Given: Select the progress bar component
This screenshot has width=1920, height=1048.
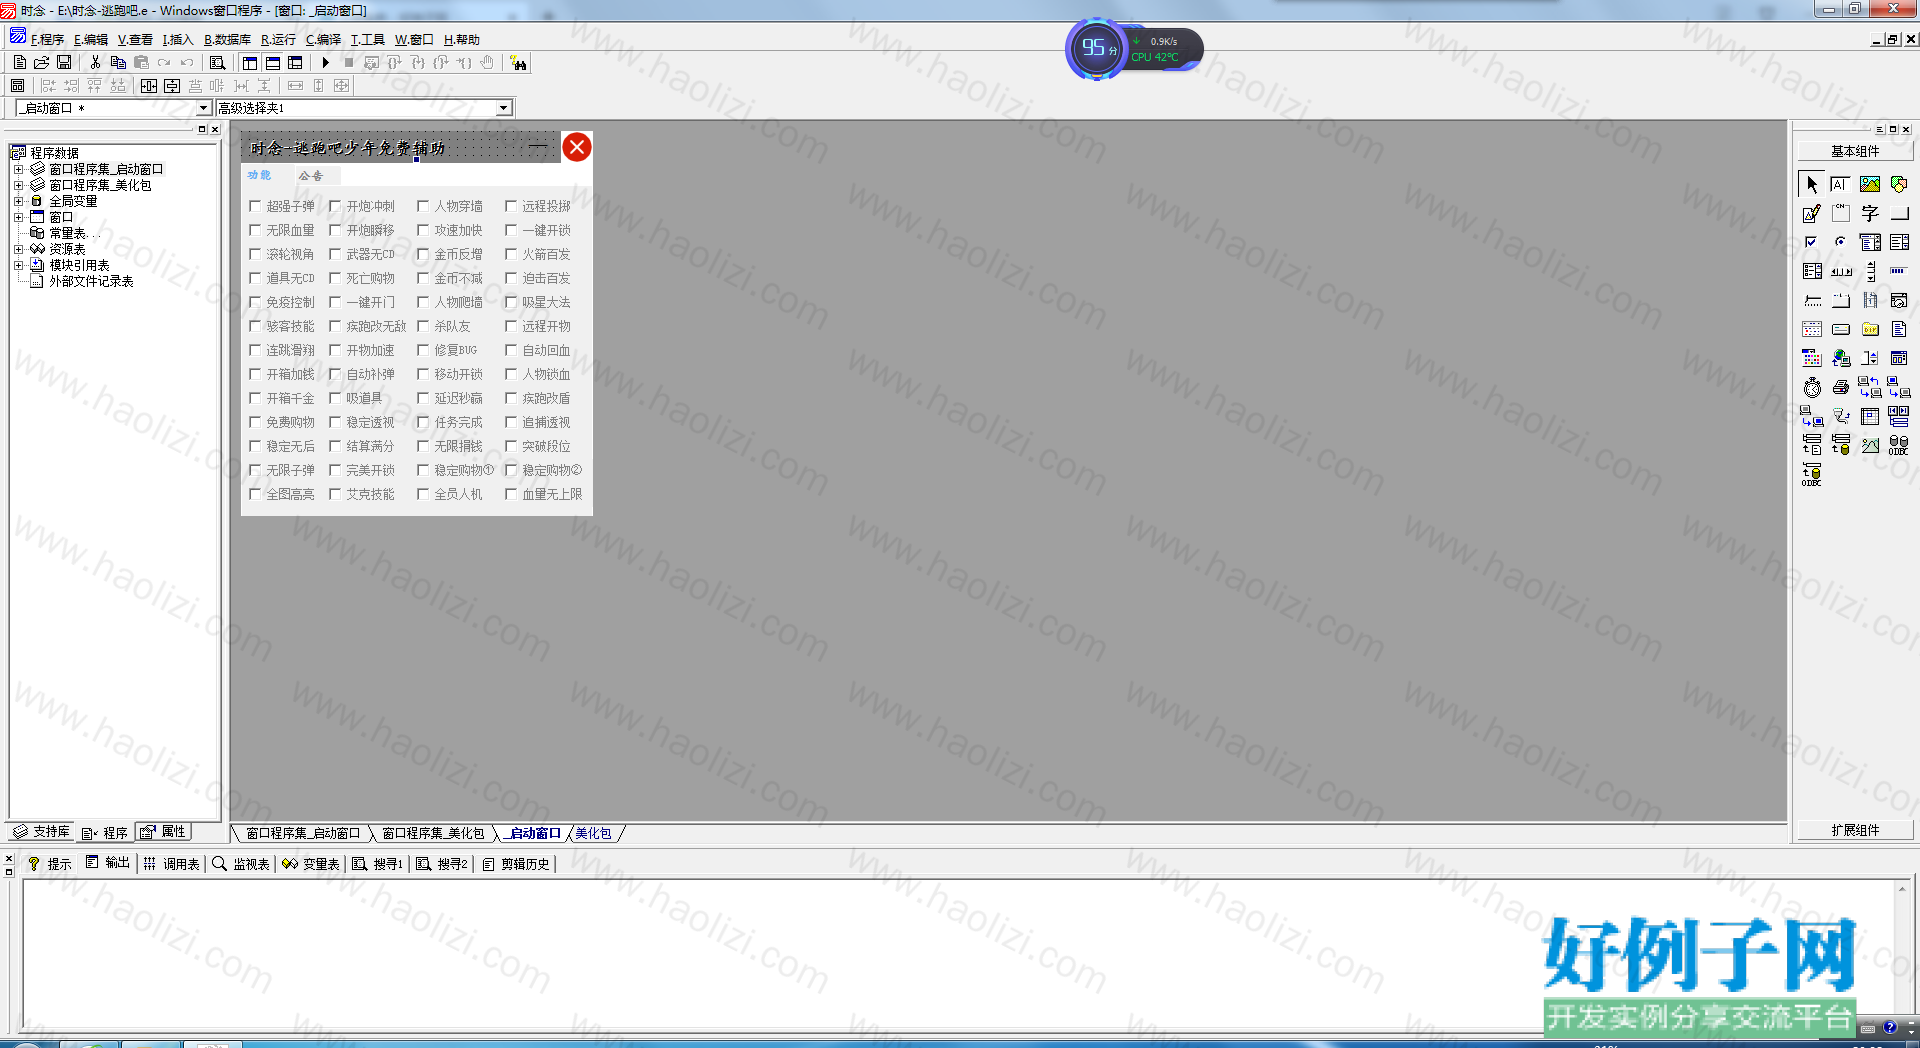Looking at the screenshot, I should tap(1898, 271).
